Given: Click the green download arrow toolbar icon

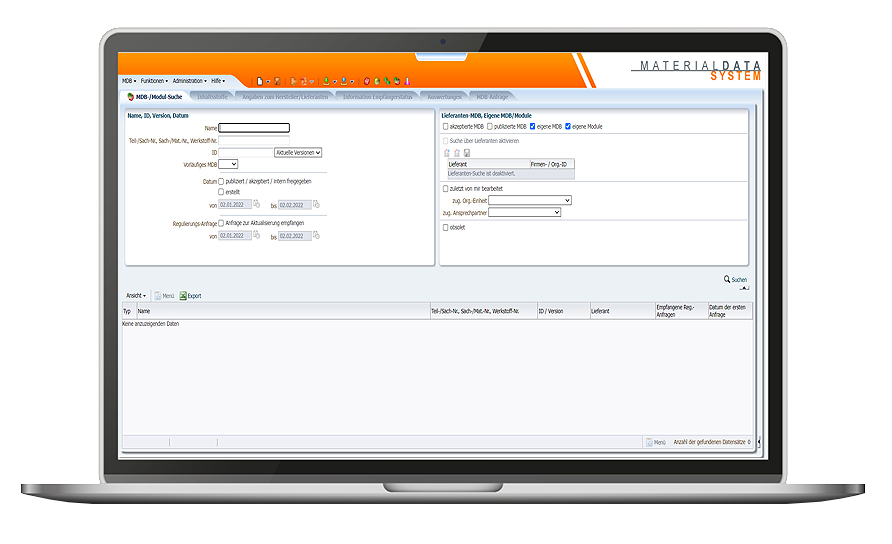Looking at the screenshot, I should coord(325,81).
